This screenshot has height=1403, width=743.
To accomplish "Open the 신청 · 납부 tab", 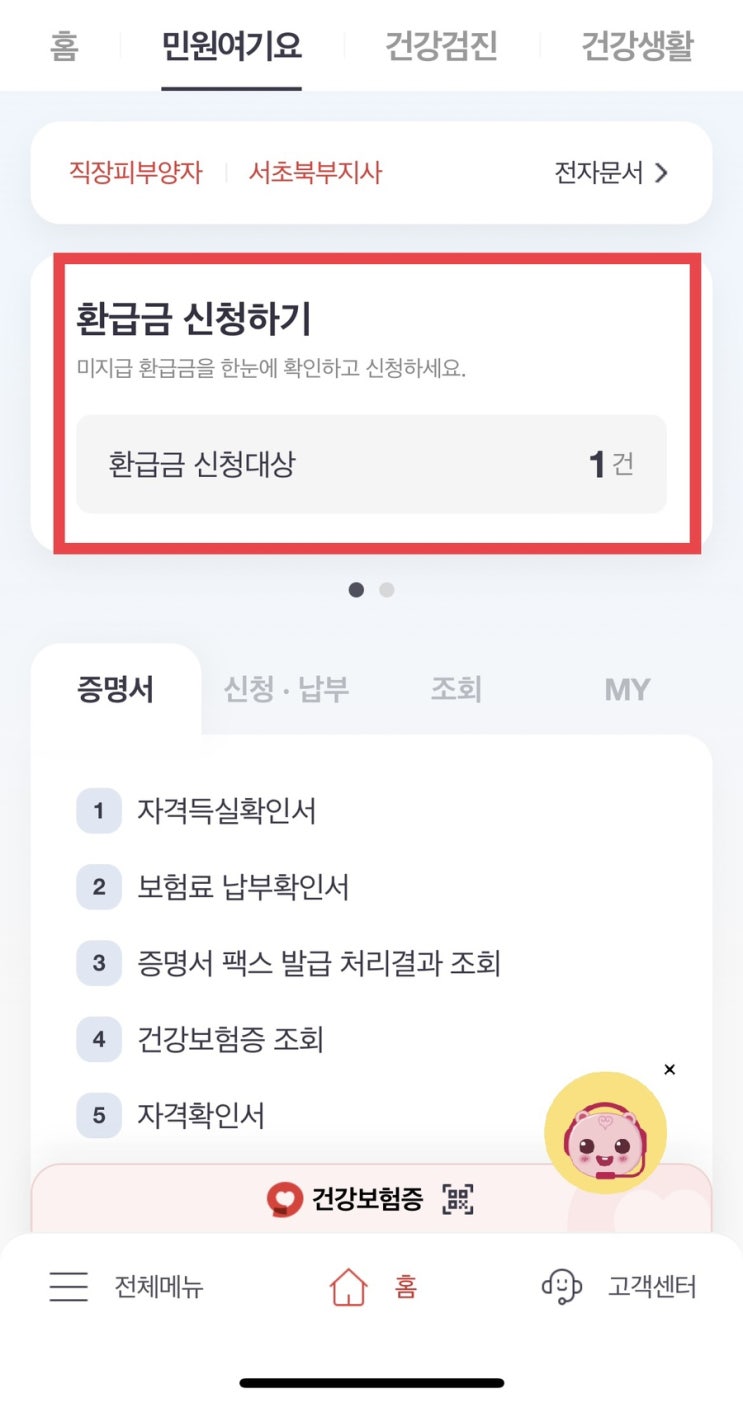I will (286, 689).
